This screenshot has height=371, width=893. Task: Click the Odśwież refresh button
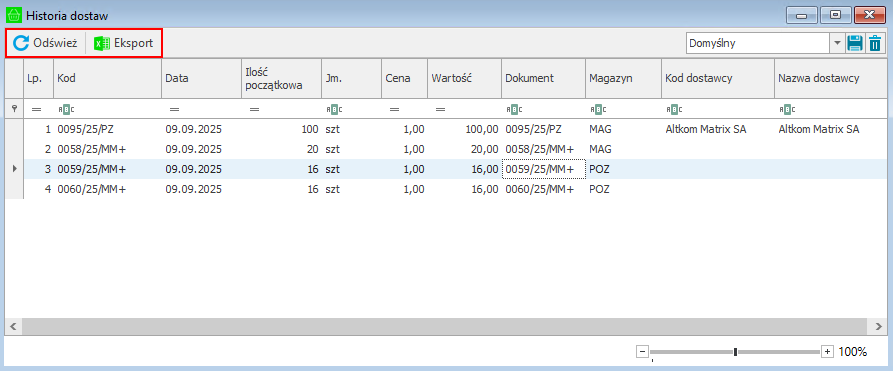(45, 43)
